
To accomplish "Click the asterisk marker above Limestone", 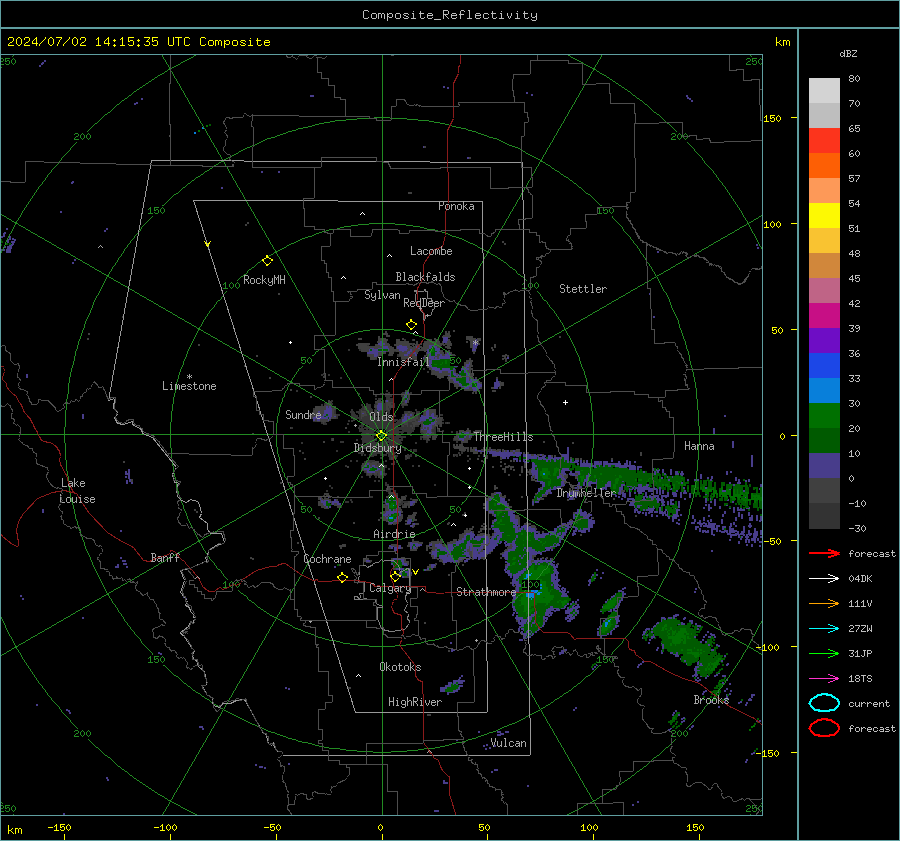I will [x=189, y=377].
